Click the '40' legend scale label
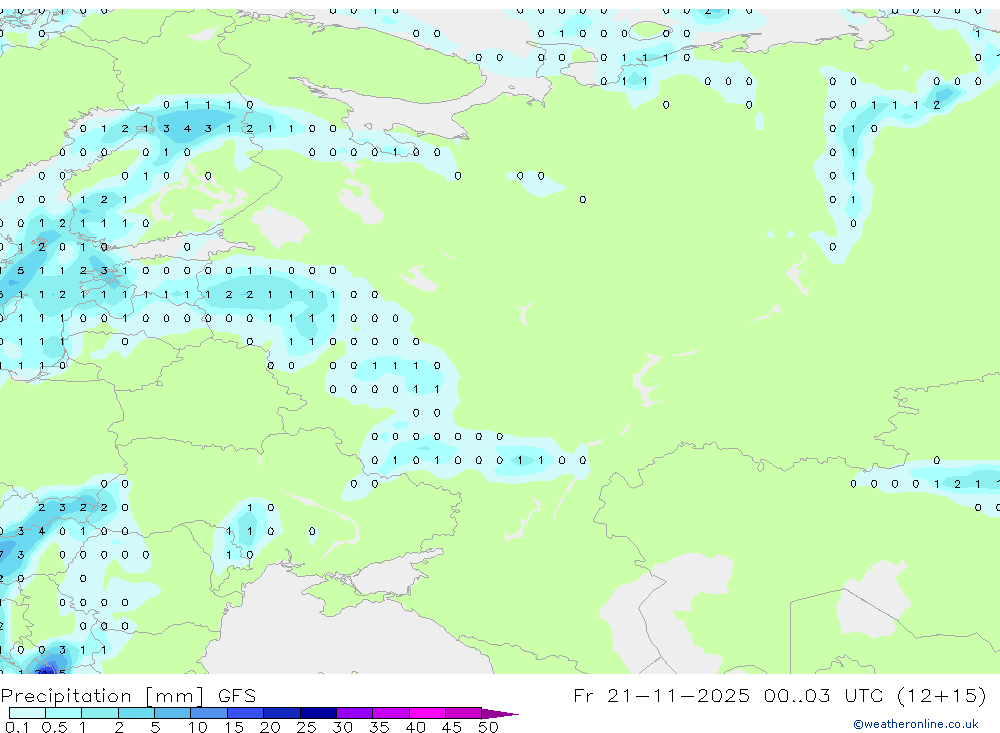 click(415, 727)
